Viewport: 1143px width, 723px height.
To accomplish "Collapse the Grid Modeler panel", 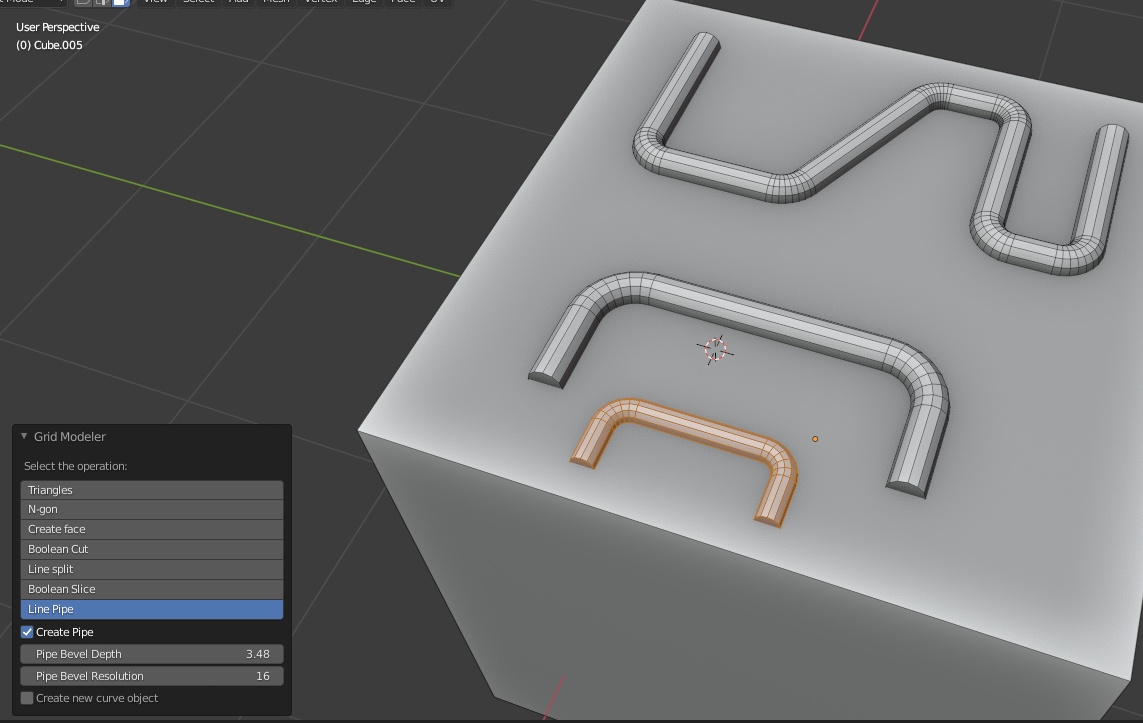I will coord(22,436).
